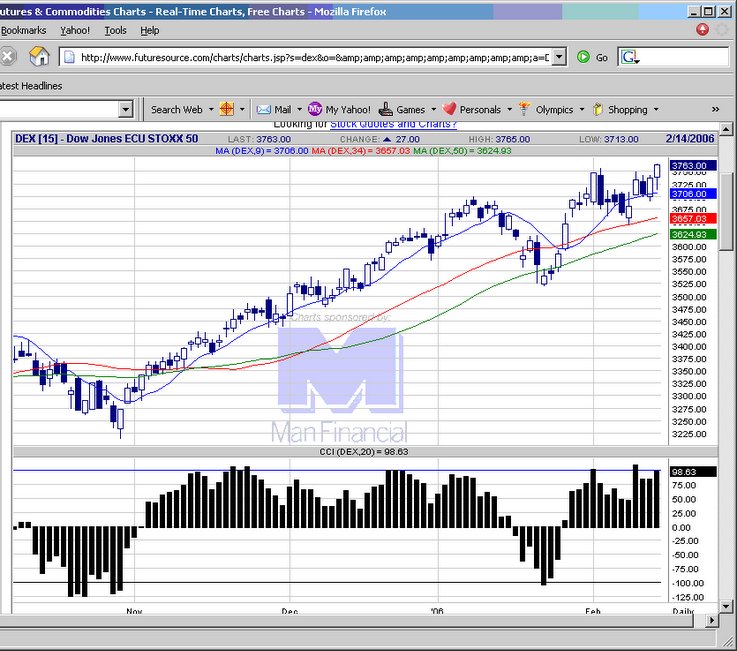
Task: Click the MA (DEX,34) = 3657.03 legend text
Action: (x=361, y=151)
